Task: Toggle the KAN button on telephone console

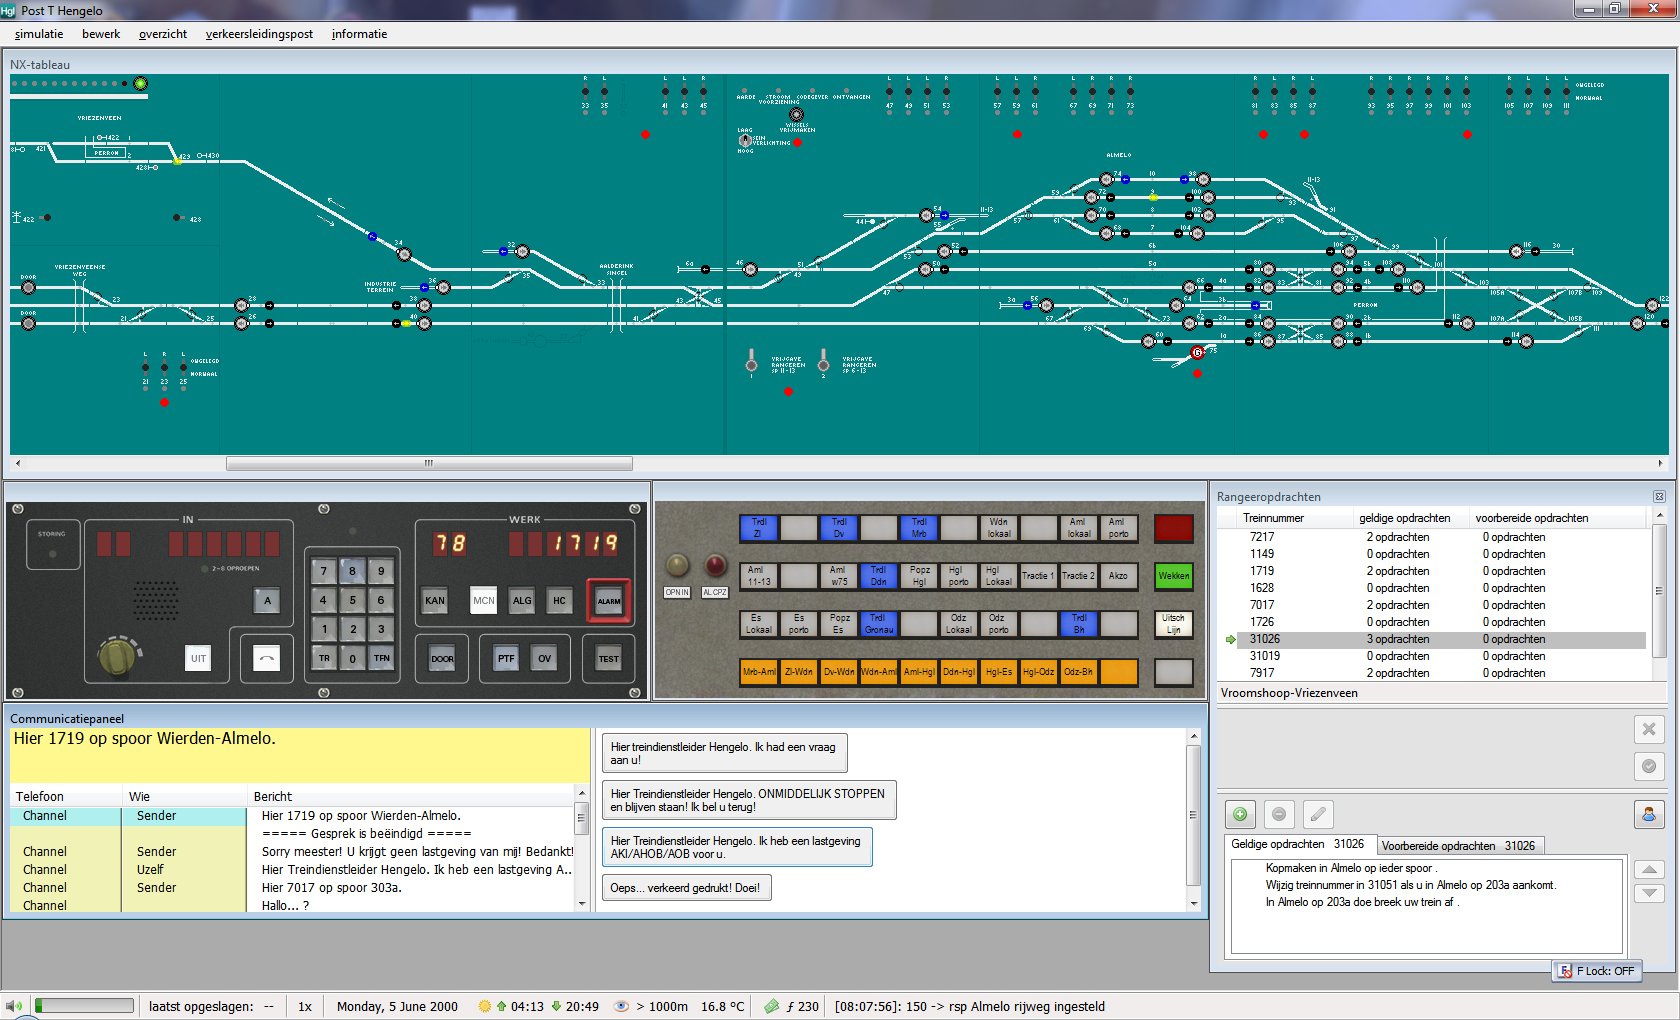Action: click(x=435, y=600)
